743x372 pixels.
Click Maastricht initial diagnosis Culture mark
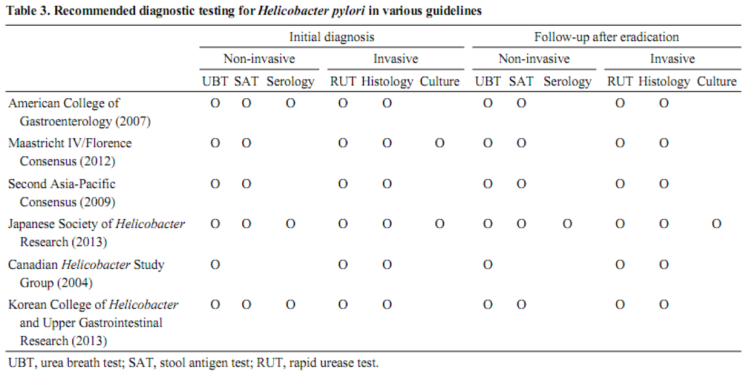coord(440,144)
